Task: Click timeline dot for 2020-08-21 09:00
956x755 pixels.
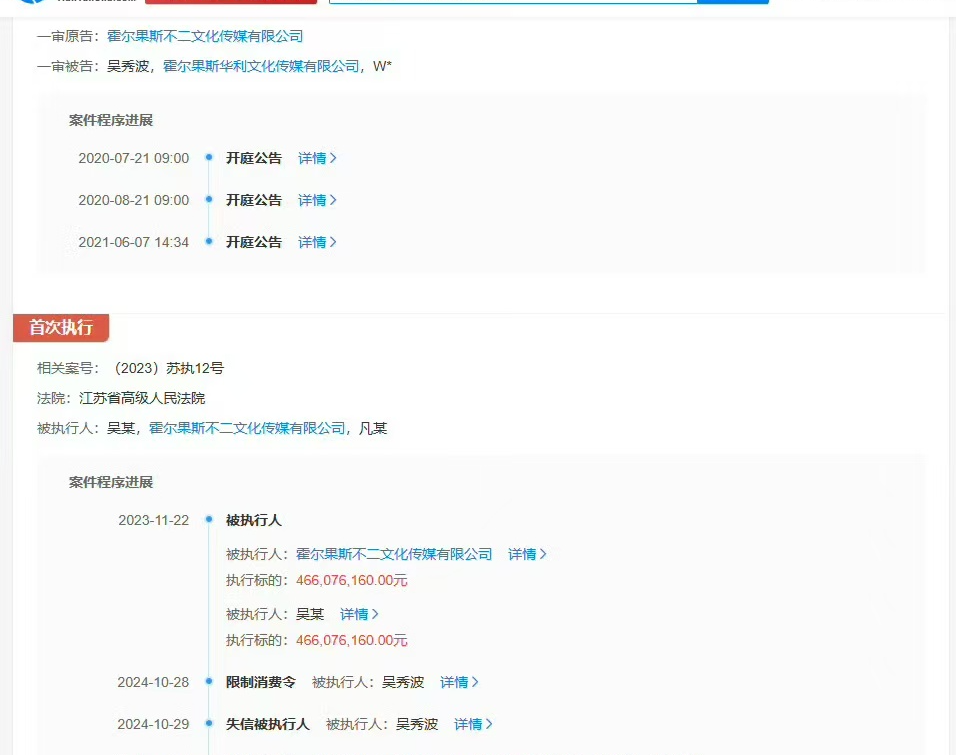Action: [209, 199]
